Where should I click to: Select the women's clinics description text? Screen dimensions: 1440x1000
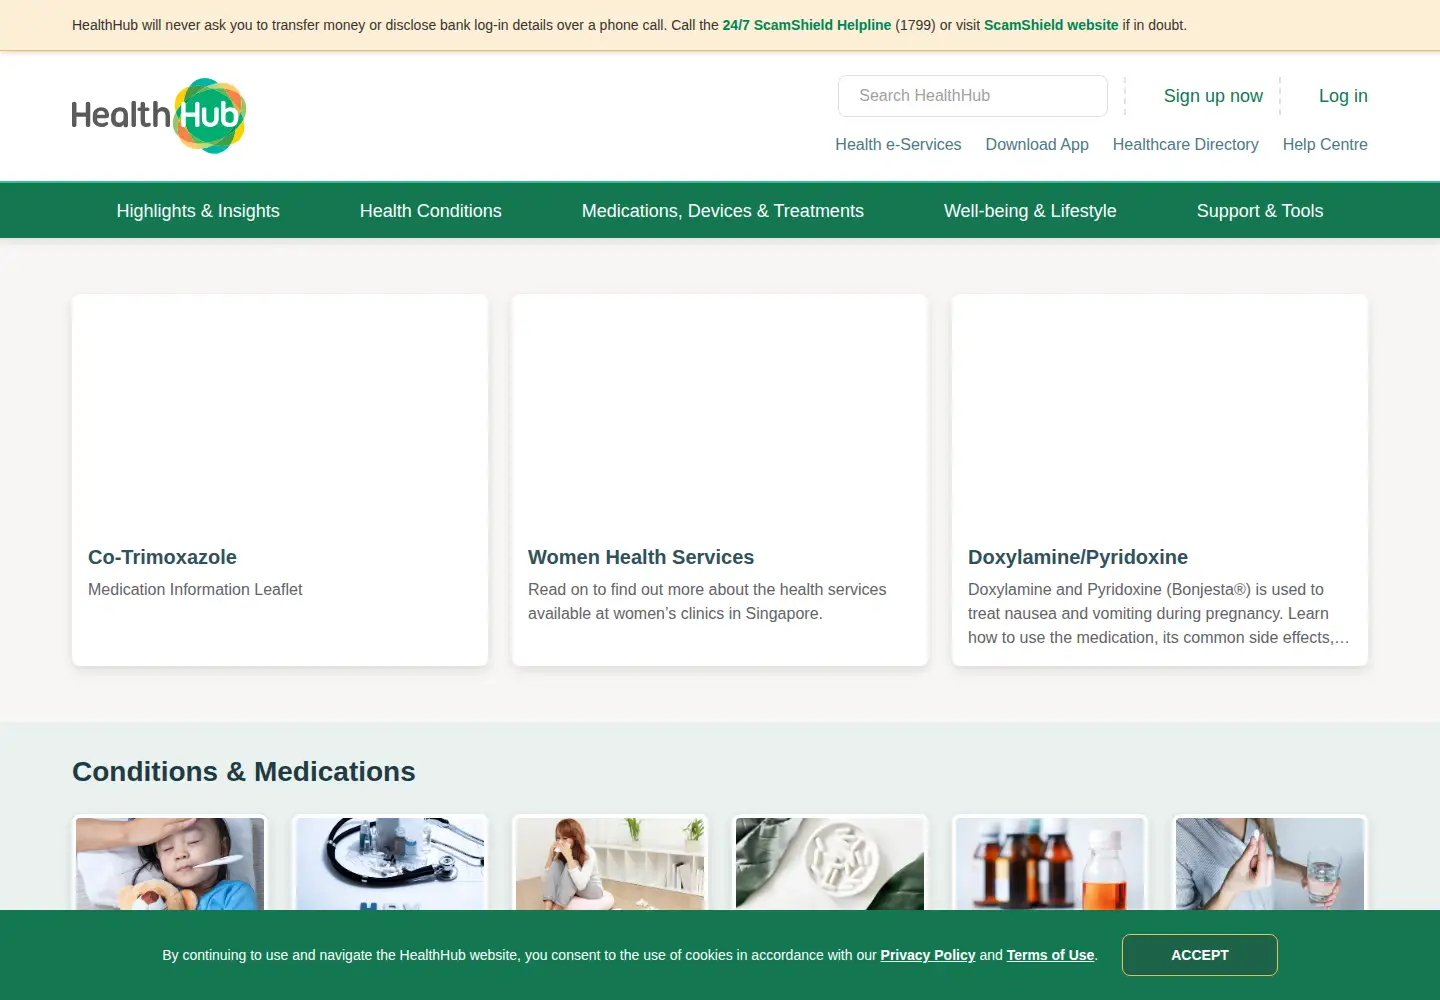point(707,602)
